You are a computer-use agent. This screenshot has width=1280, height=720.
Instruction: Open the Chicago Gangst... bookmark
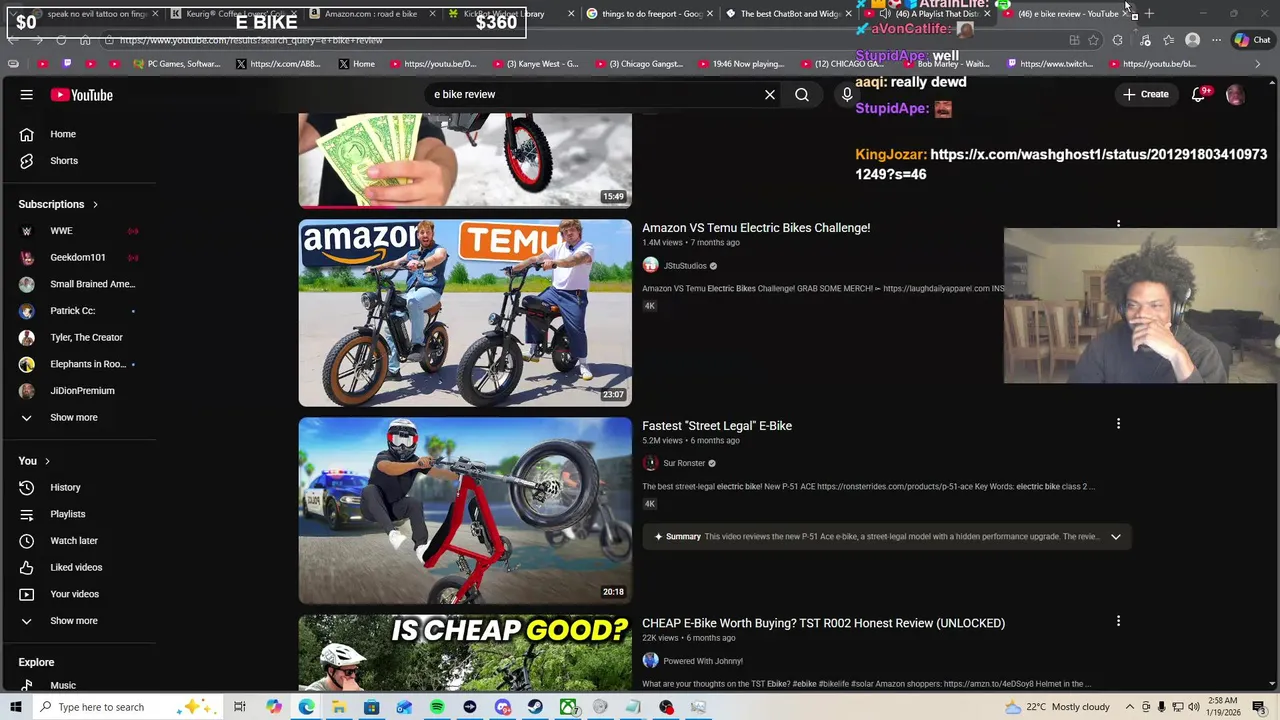click(638, 64)
